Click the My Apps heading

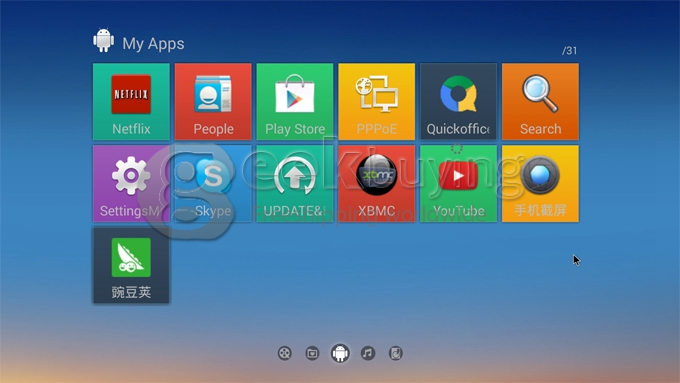tap(153, 44)
